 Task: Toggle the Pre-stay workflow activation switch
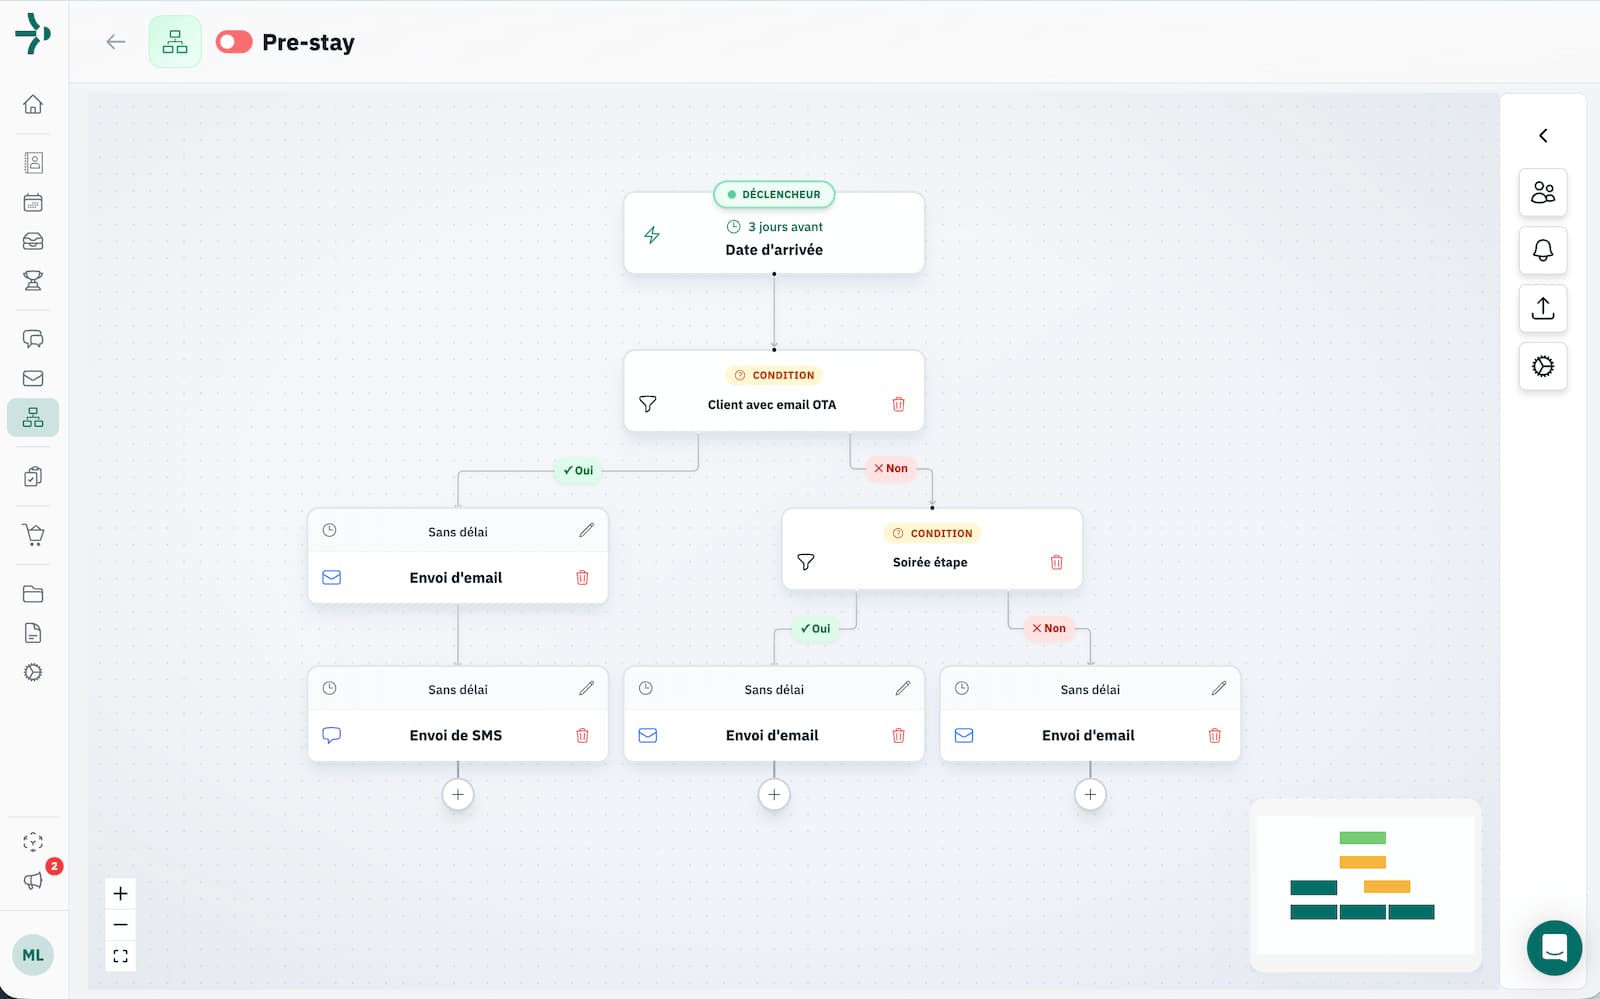click(234, 42)
